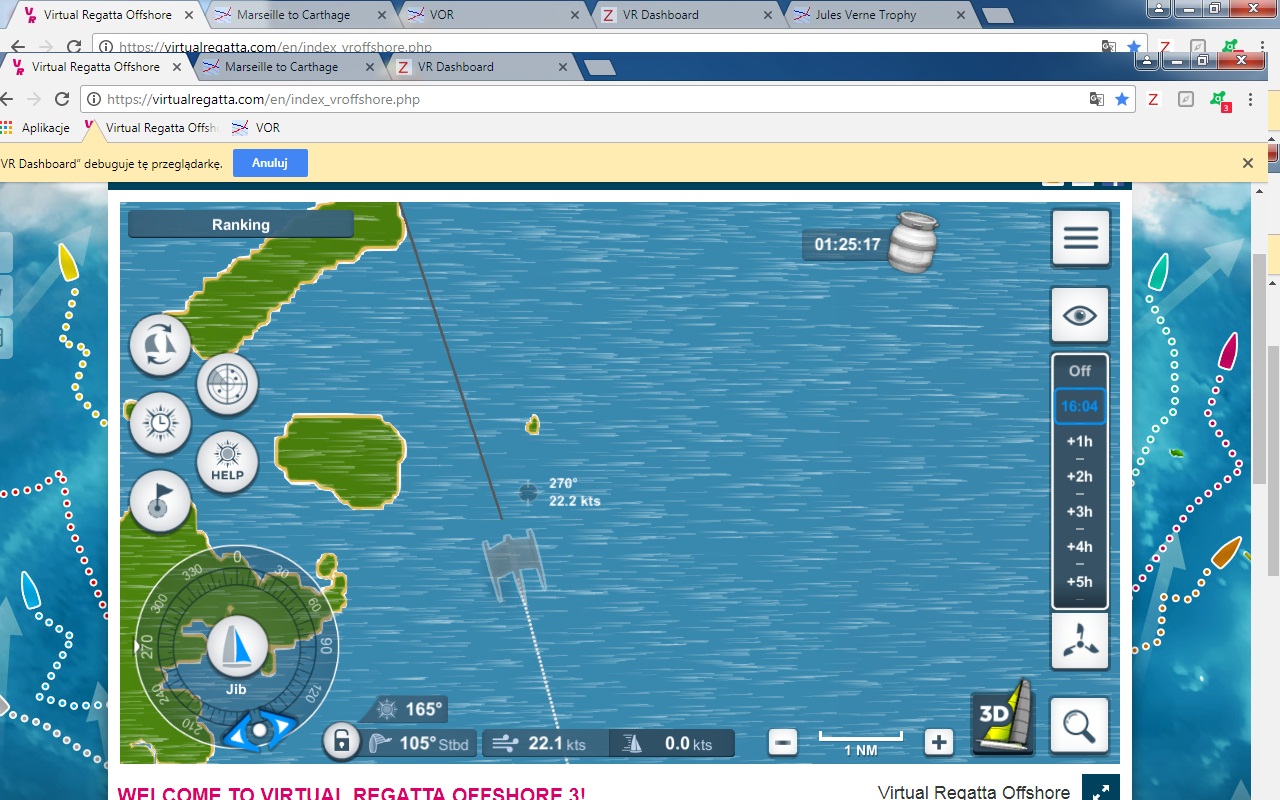The image size is (1280, 800).
Task: Click the Jib sail selector
Action: [237, 647]
